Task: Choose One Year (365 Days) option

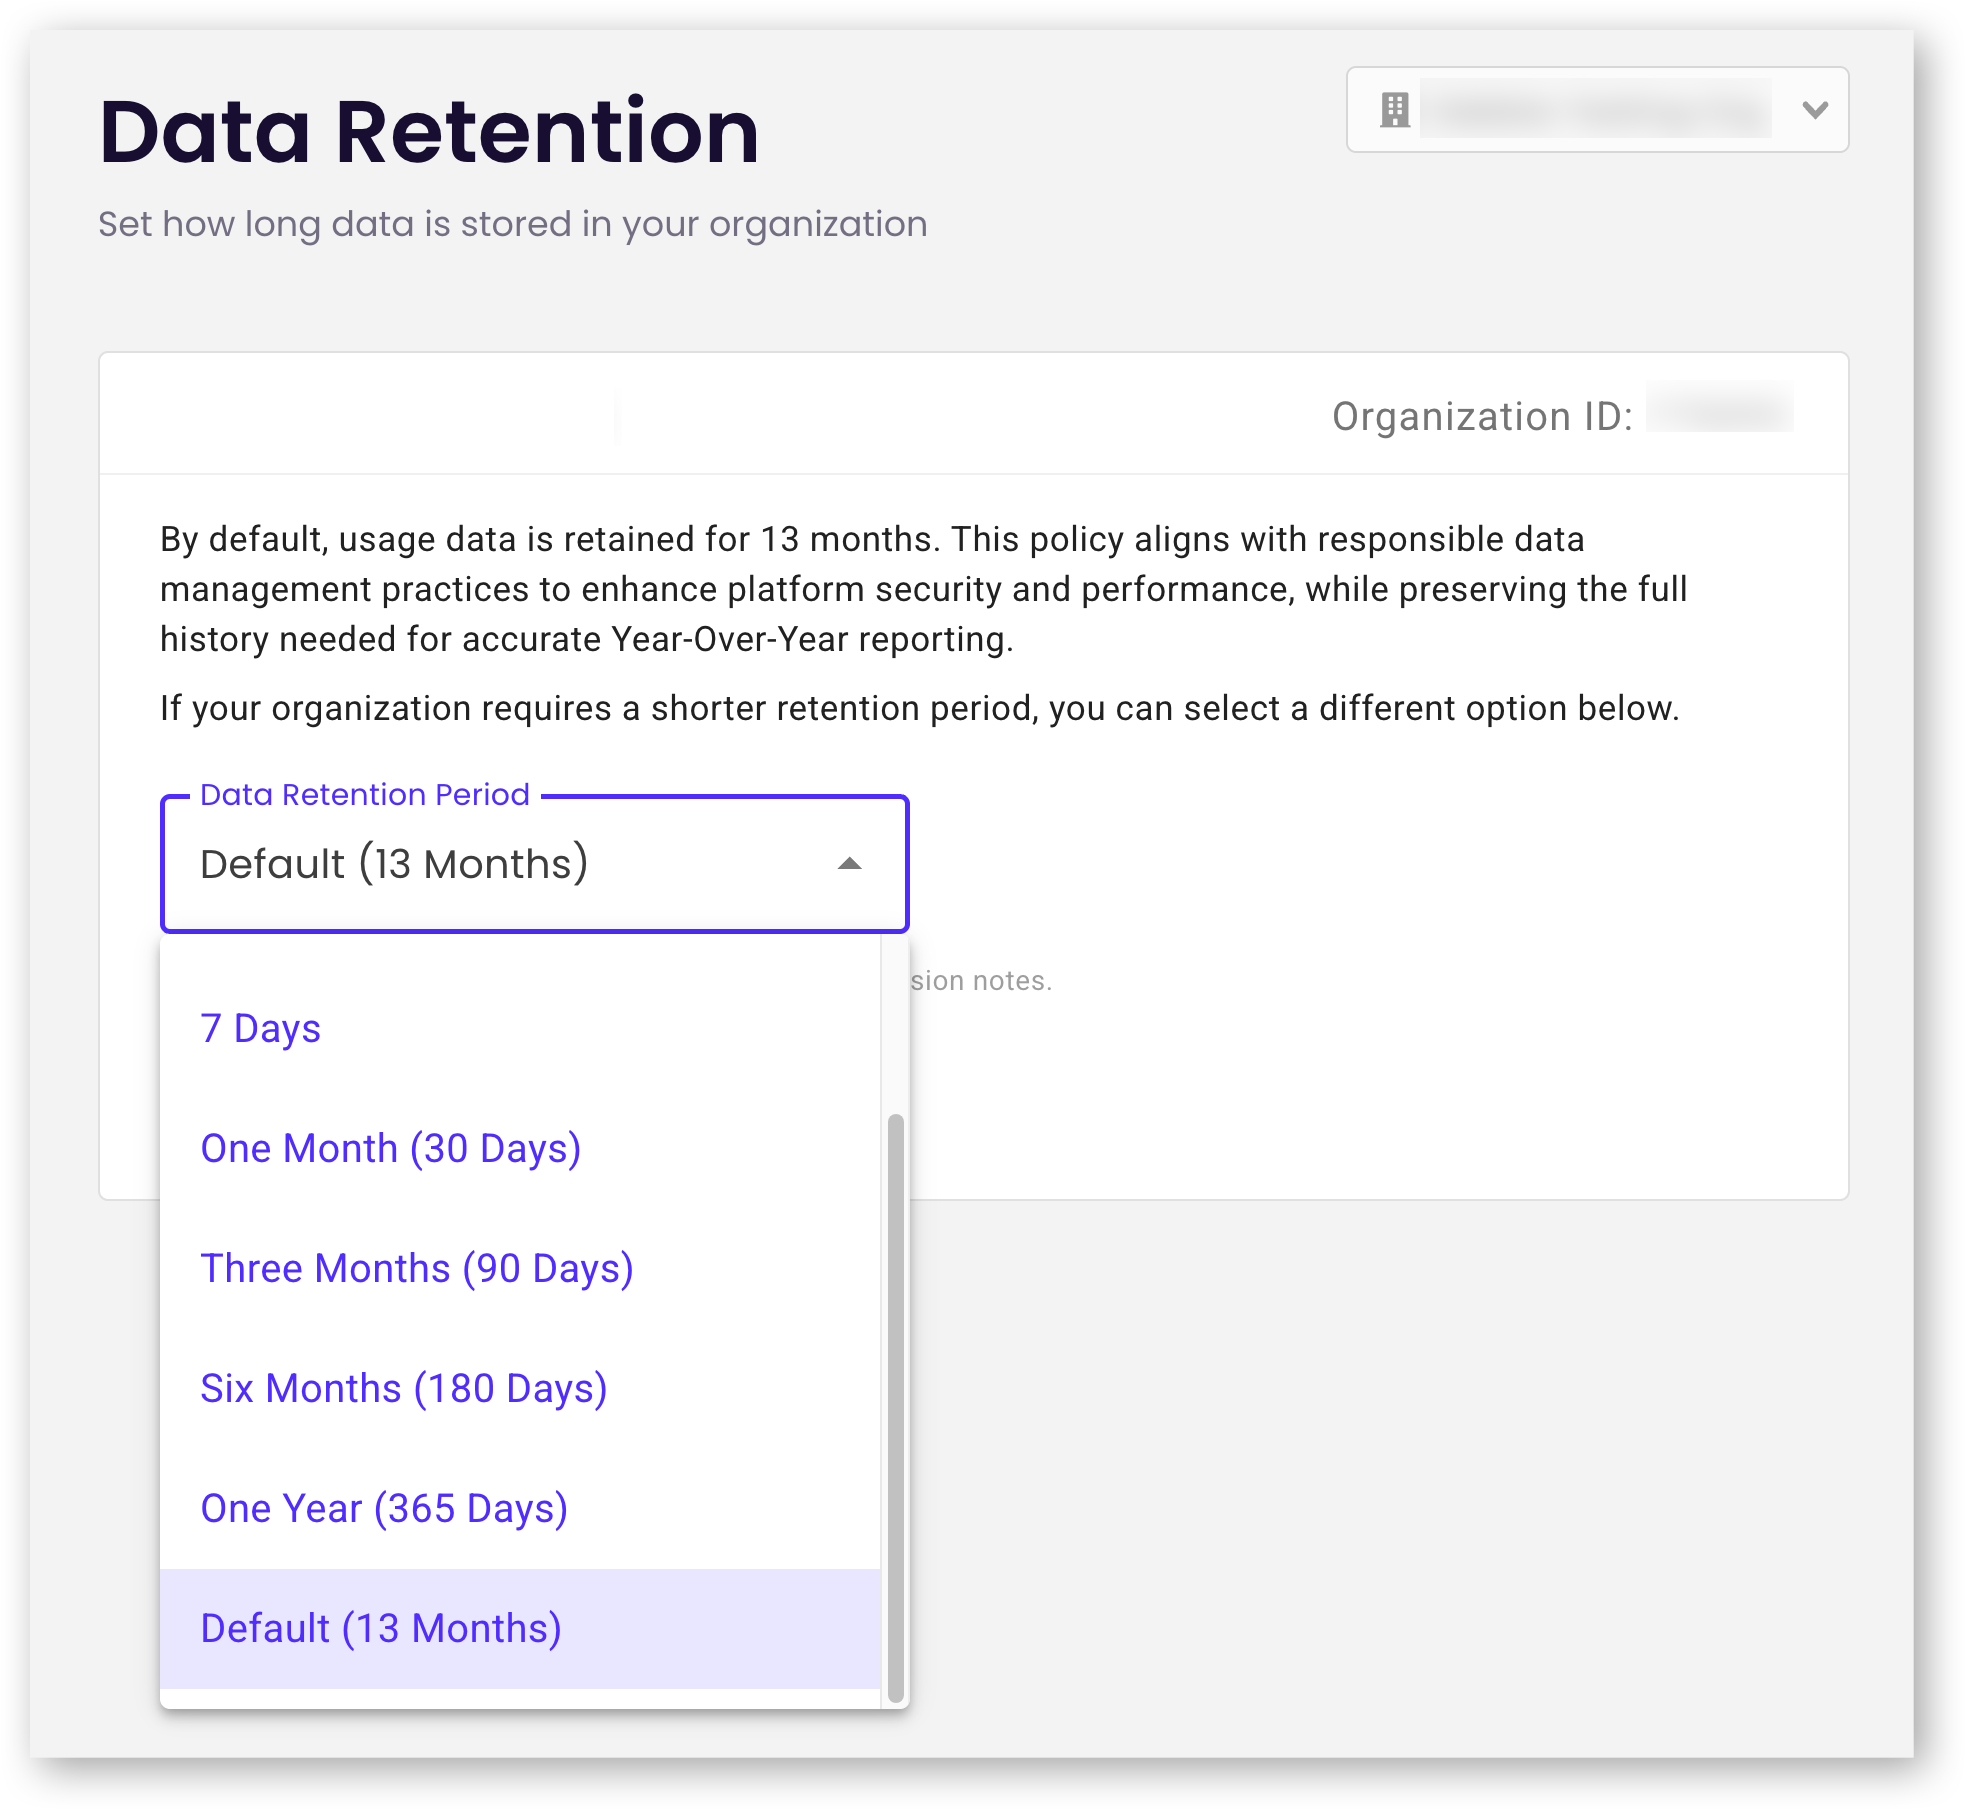Action: [x=384, y=1508]
